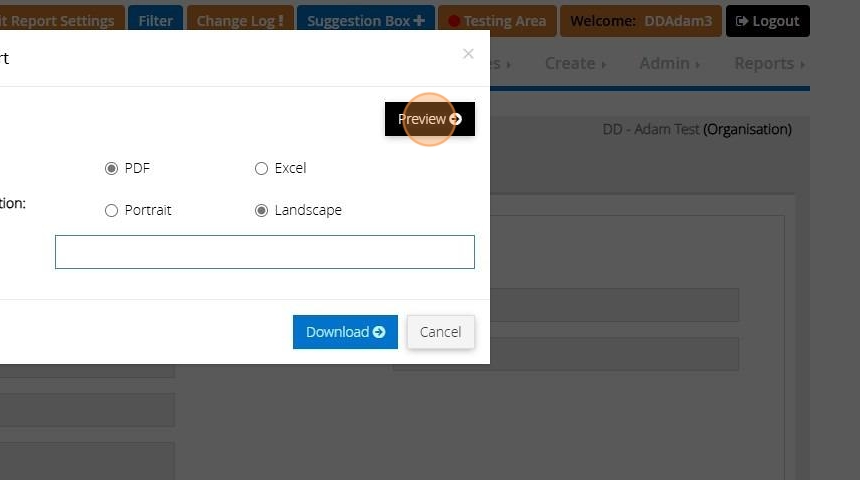Open the Filter tab
860x480 pixels.
point(155,21)
